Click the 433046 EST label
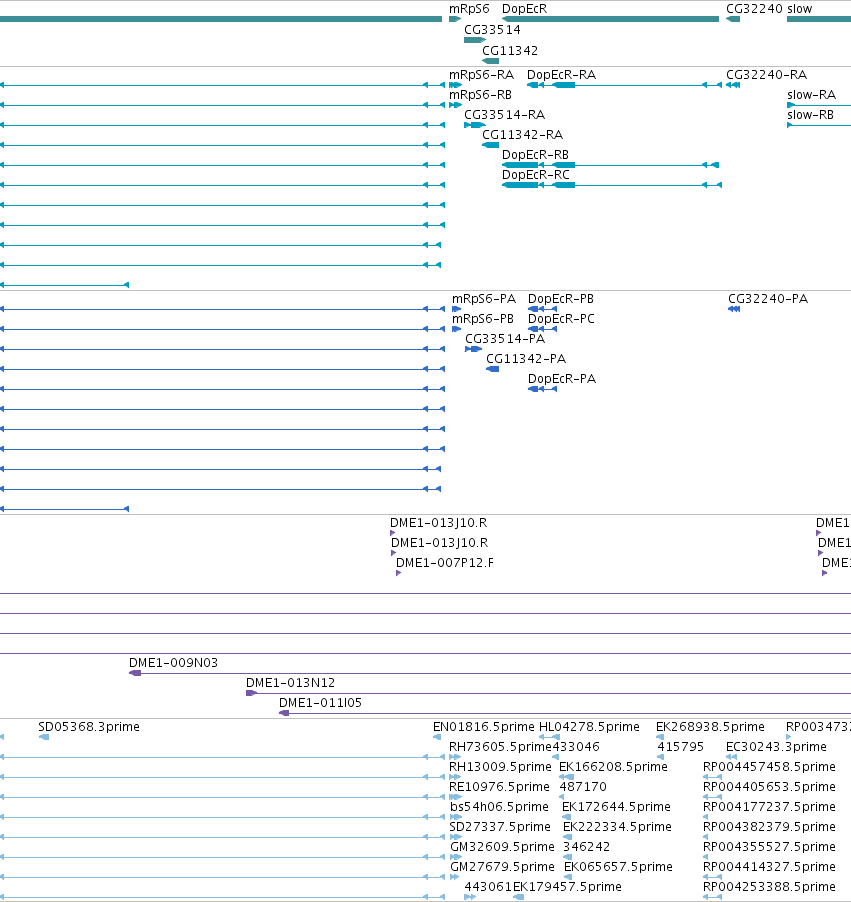Viewport: 851px width, 902px height. coord(575,747)
